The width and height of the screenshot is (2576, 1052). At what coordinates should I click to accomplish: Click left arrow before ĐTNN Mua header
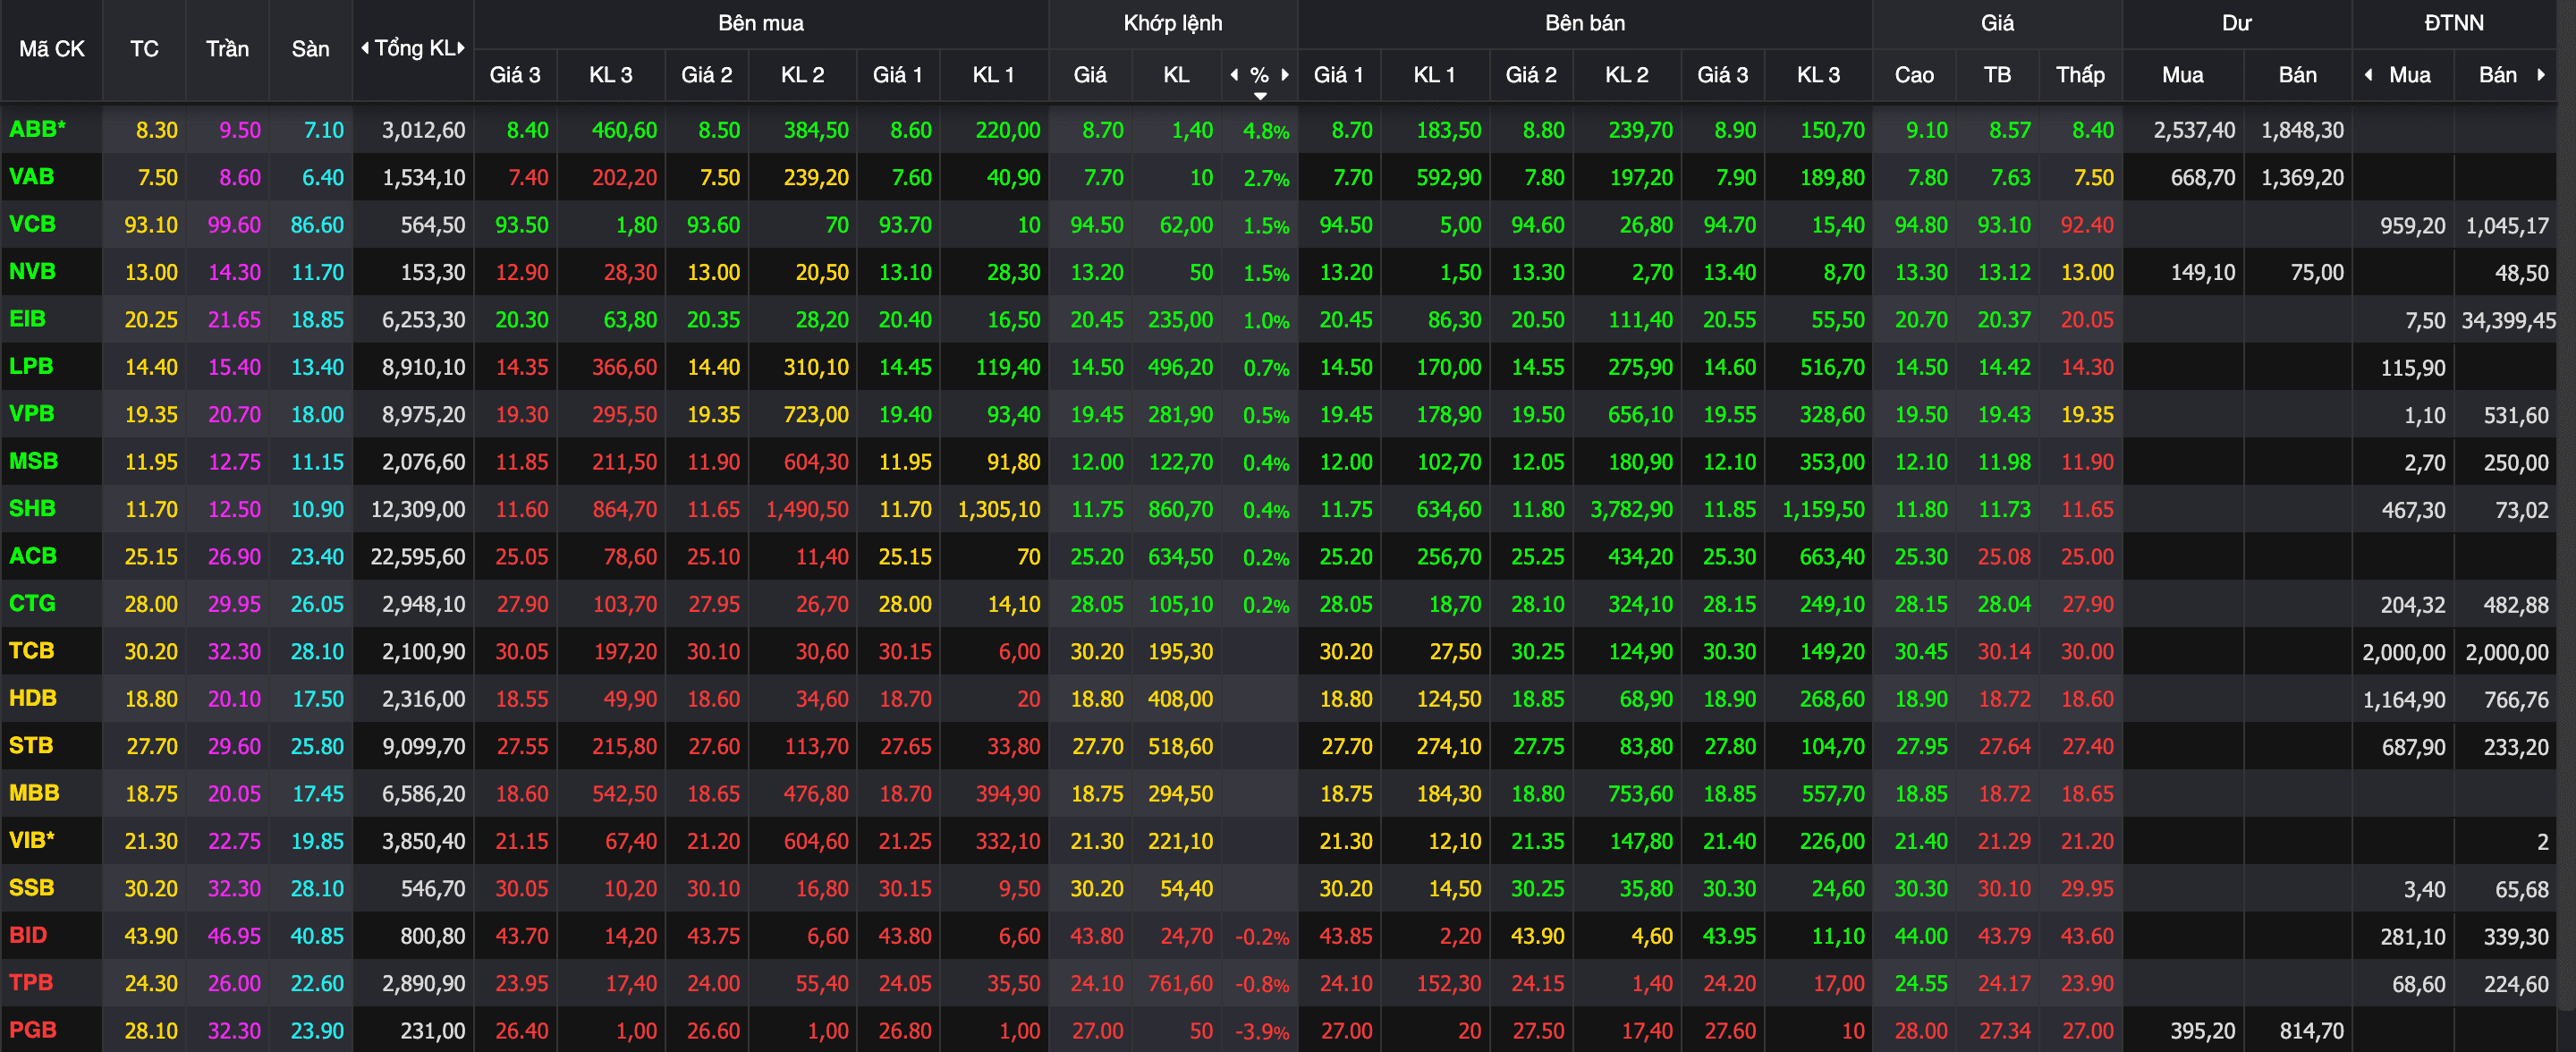click(2368, 75)
